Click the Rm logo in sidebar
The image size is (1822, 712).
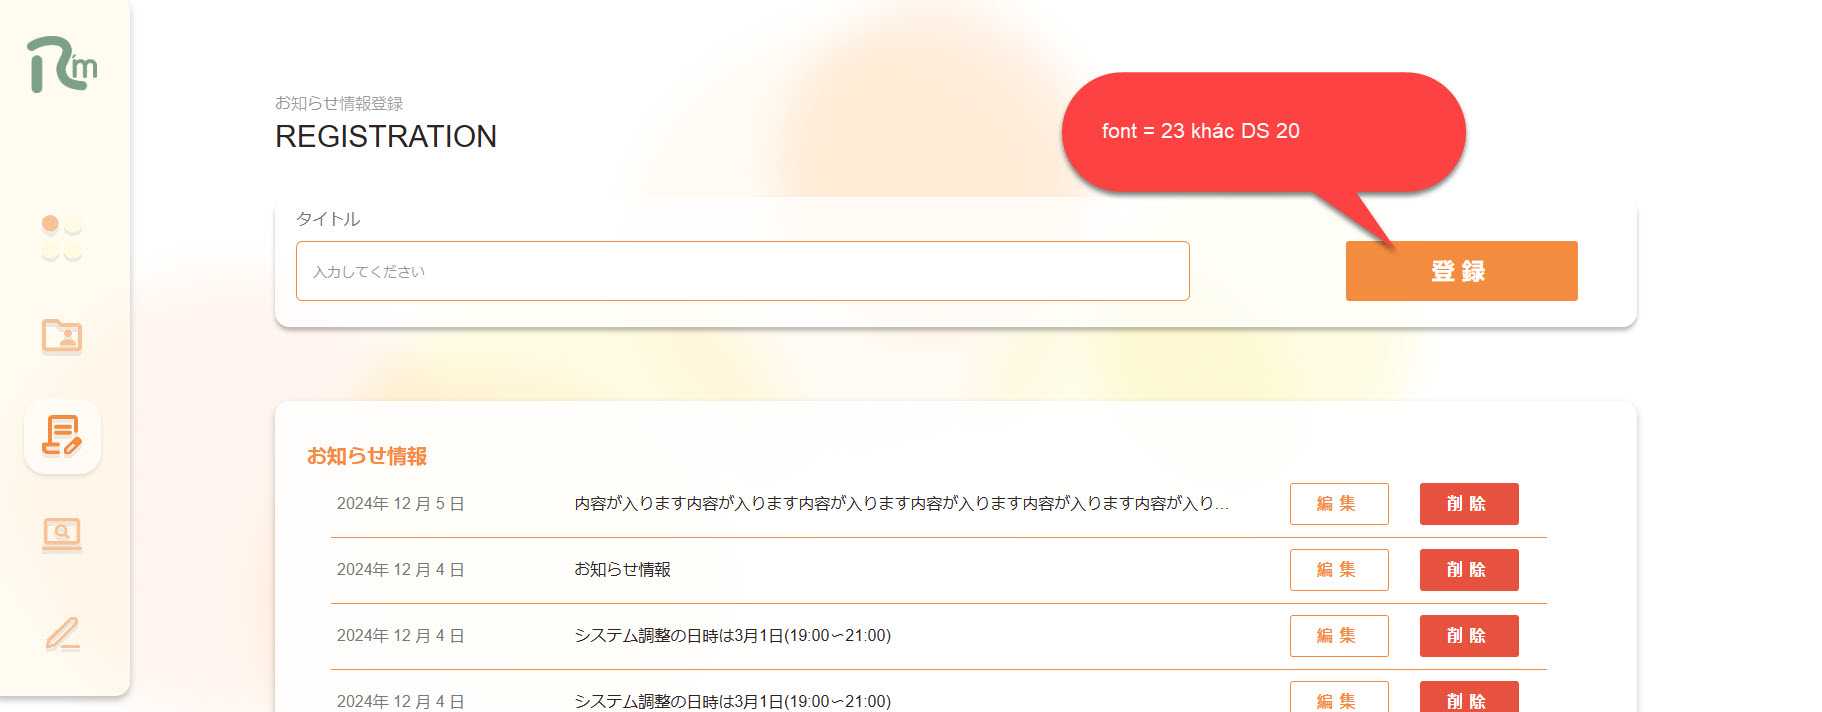[62, 64]
